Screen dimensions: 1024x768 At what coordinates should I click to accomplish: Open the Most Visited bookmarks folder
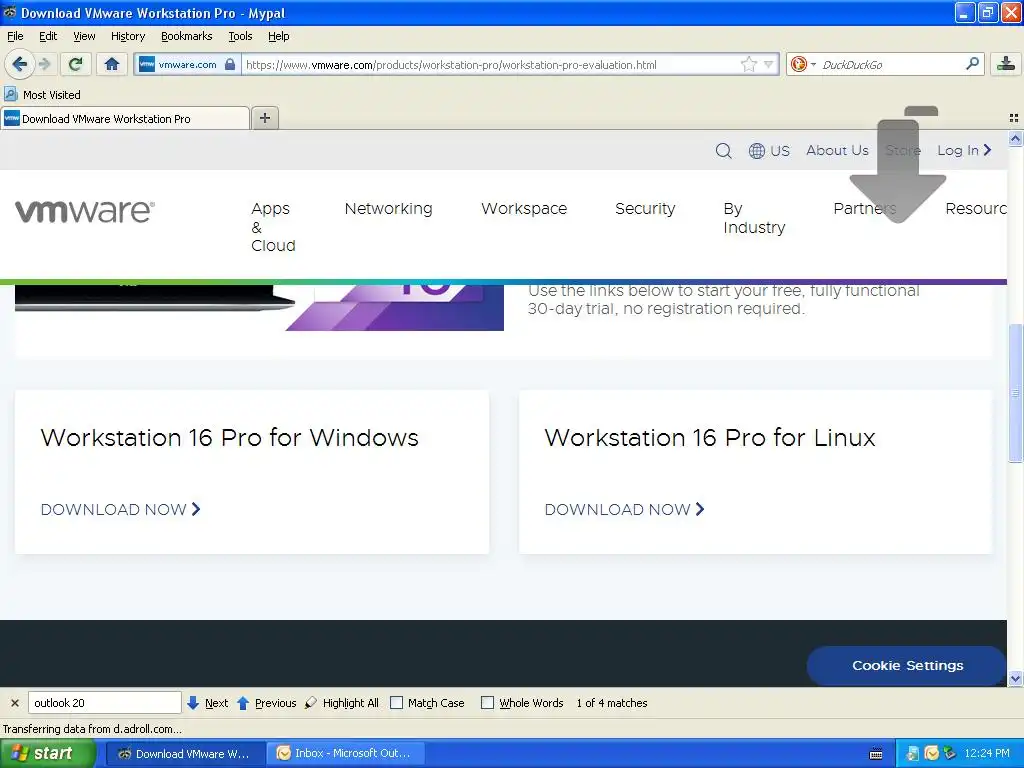(x=42, y=95)
